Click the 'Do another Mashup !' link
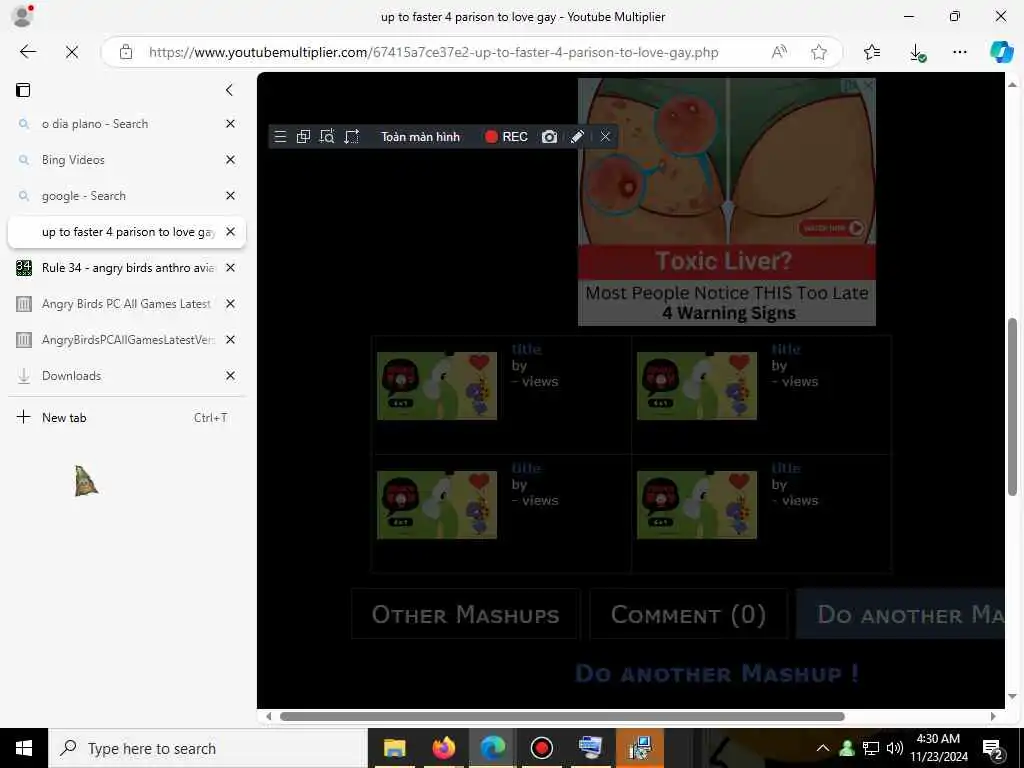This screenshot has height=768, width=1024. pyautogui.click(x=716, y=673)
